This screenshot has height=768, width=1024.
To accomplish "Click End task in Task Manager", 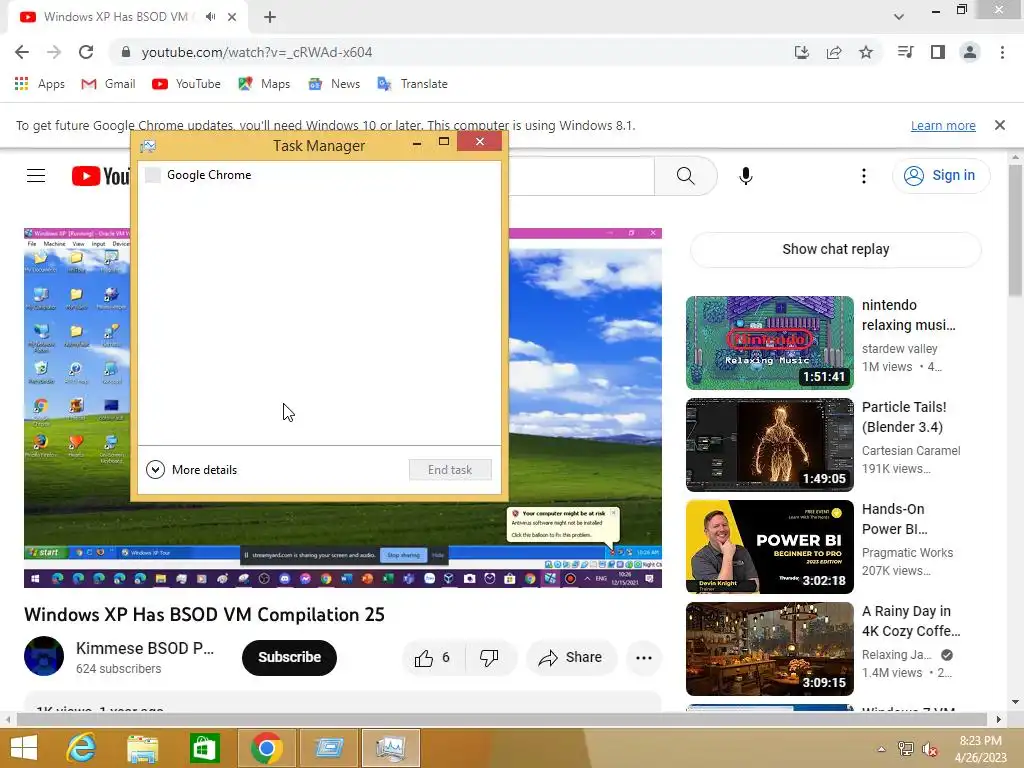I will [450, 470].
